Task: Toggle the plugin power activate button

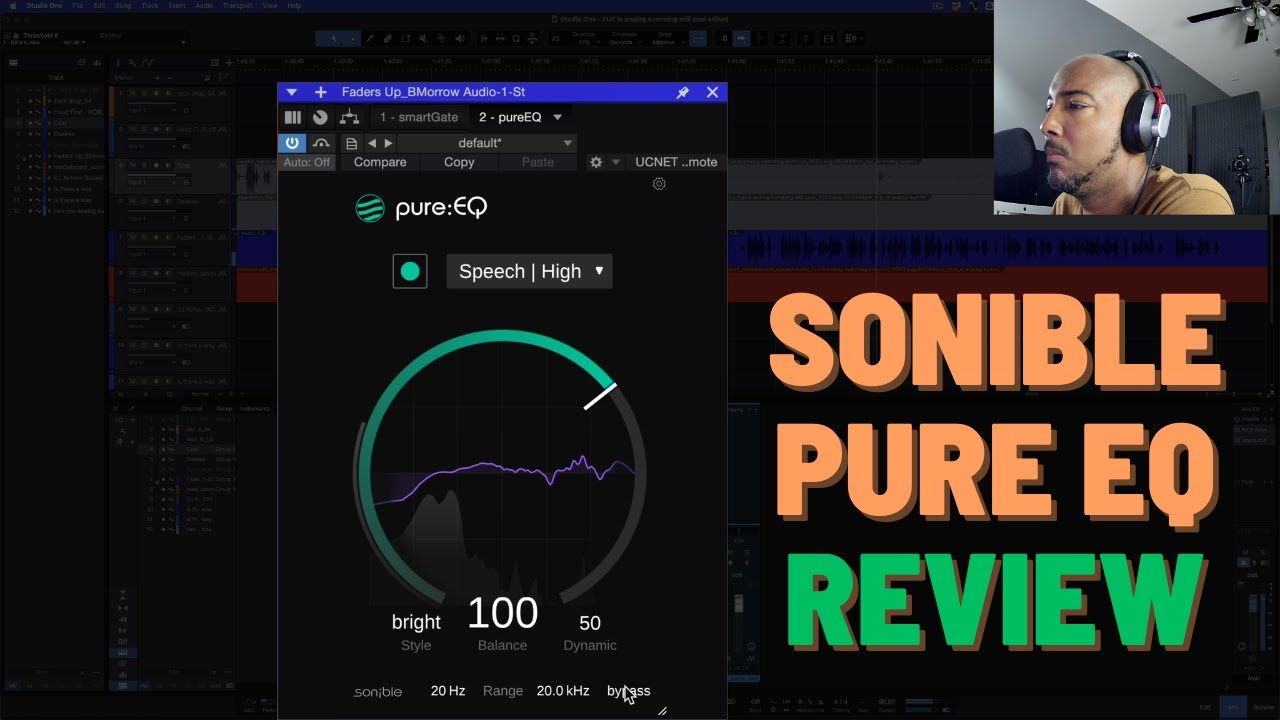Action: click(292, 143)
